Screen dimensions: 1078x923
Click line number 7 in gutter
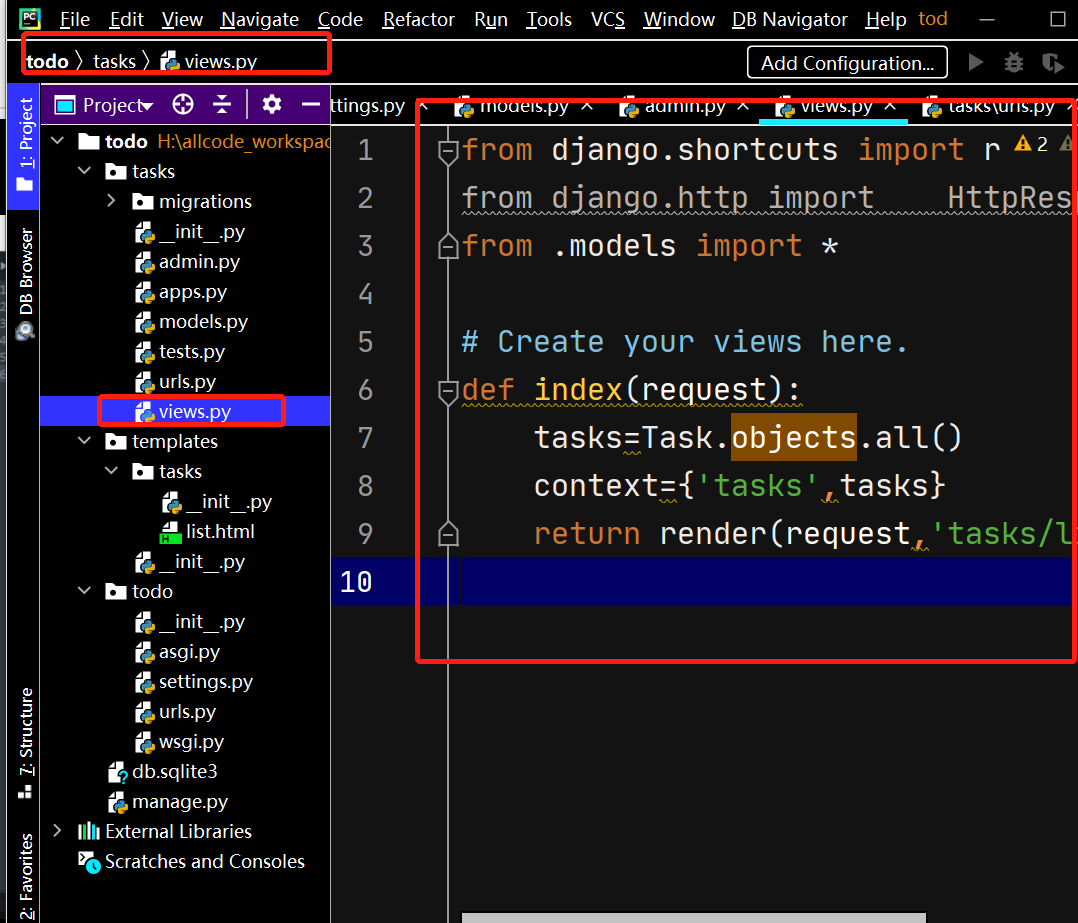[x=365, y=438]
